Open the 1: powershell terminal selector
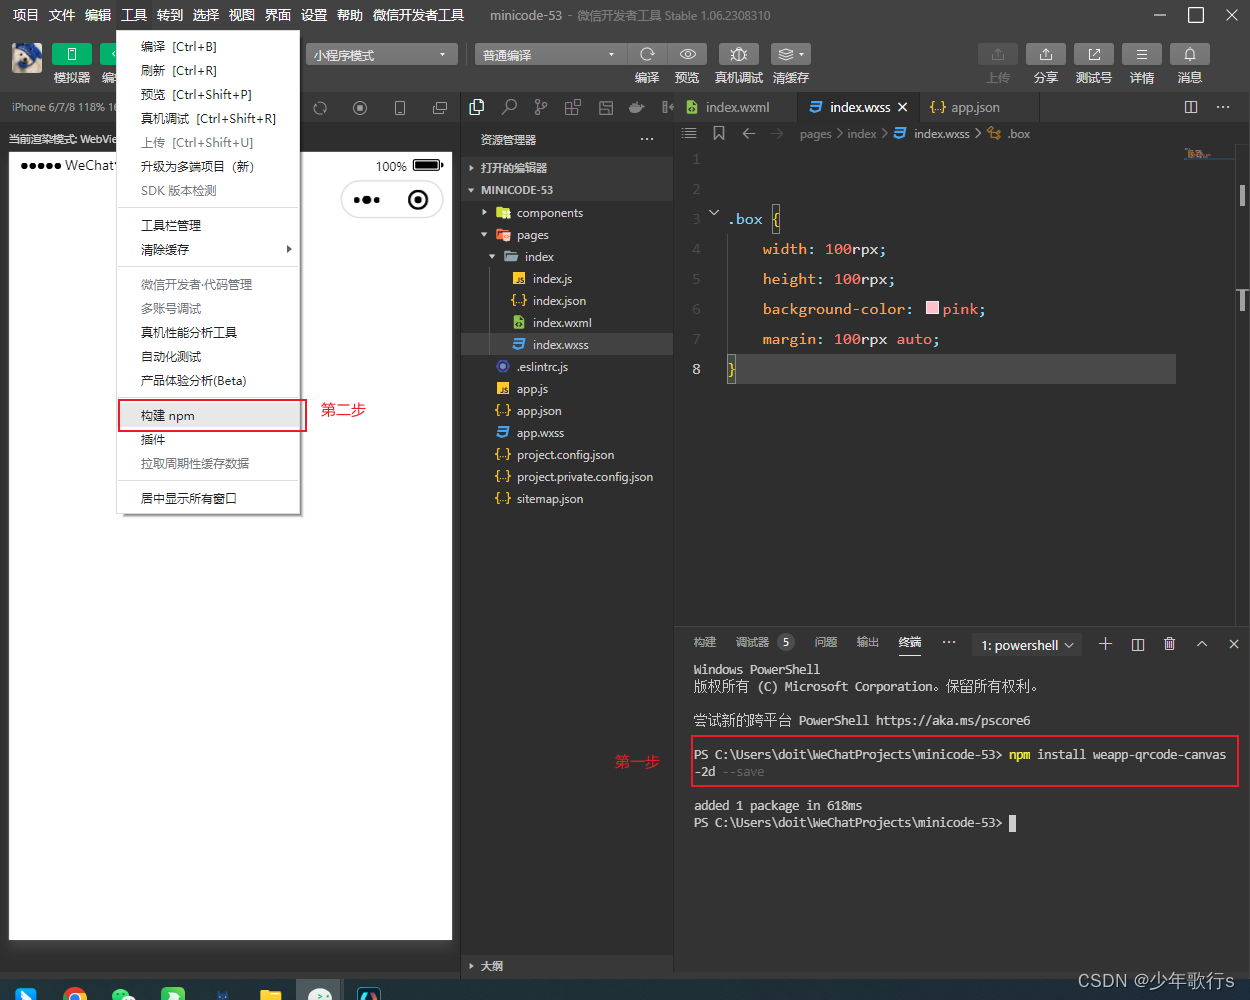 (1027, 645)
